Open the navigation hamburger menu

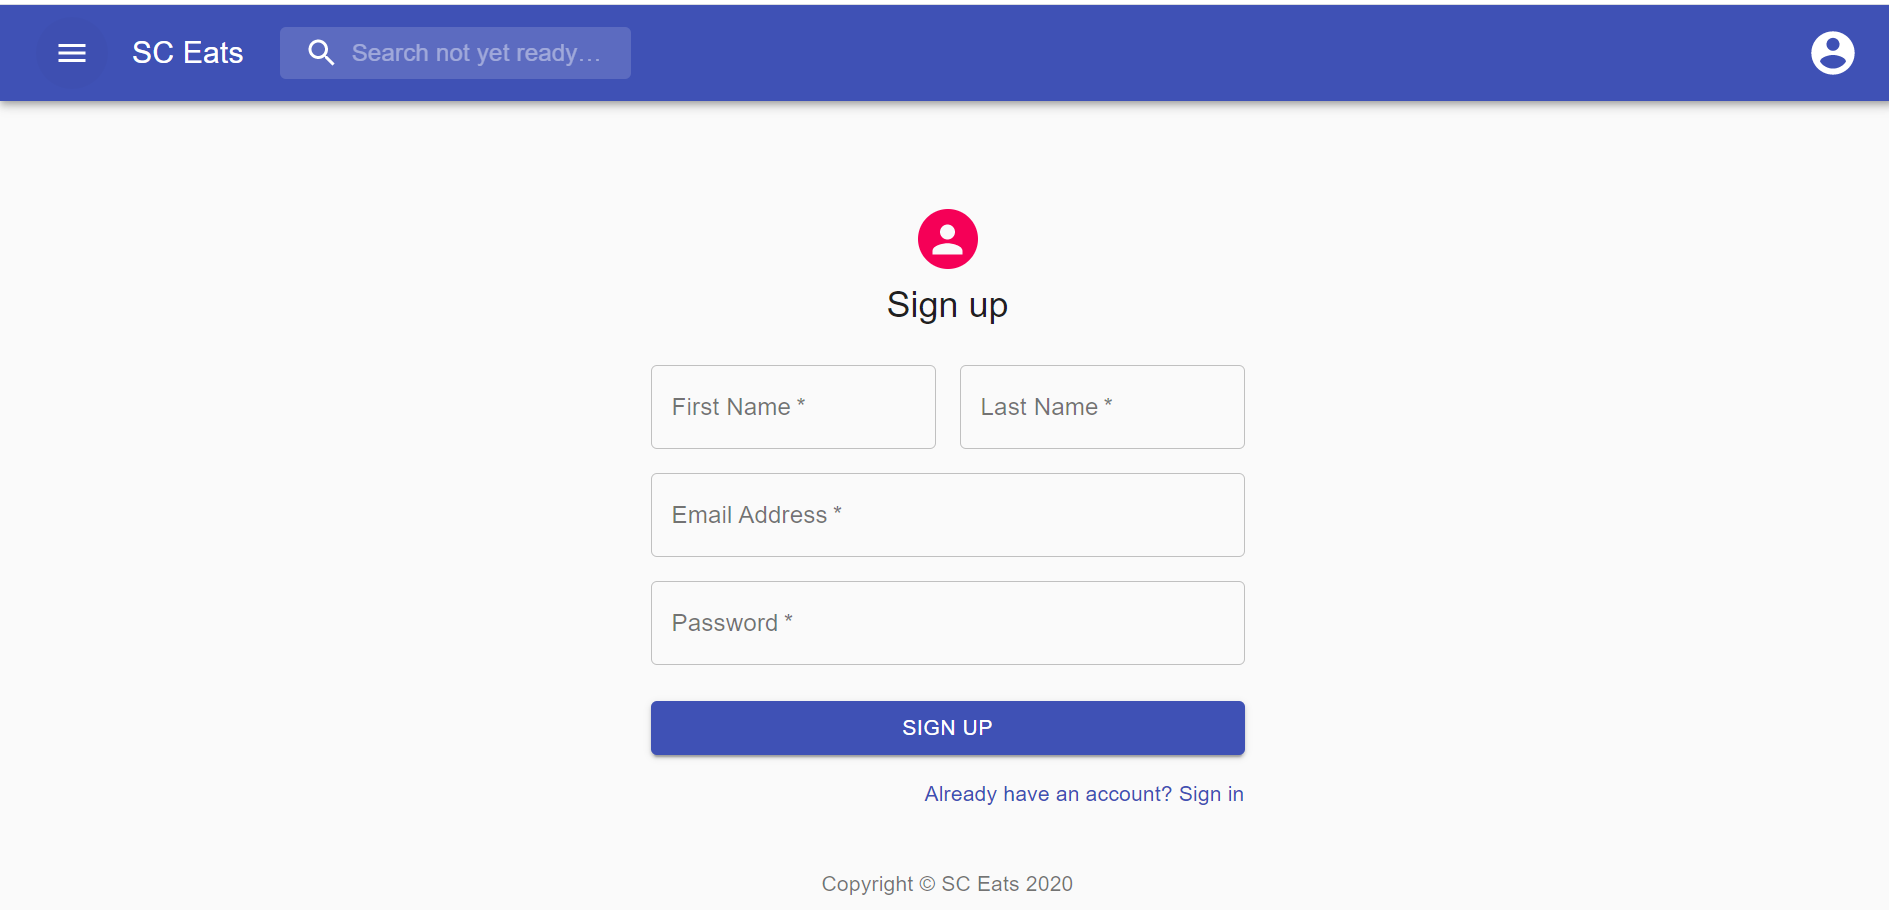coord(71,52)
